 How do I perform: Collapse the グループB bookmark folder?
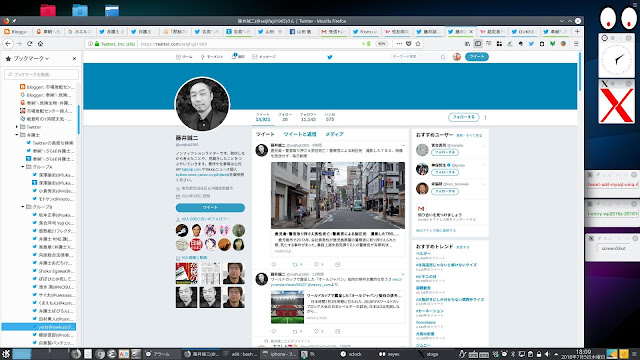(x=23, y=207)
